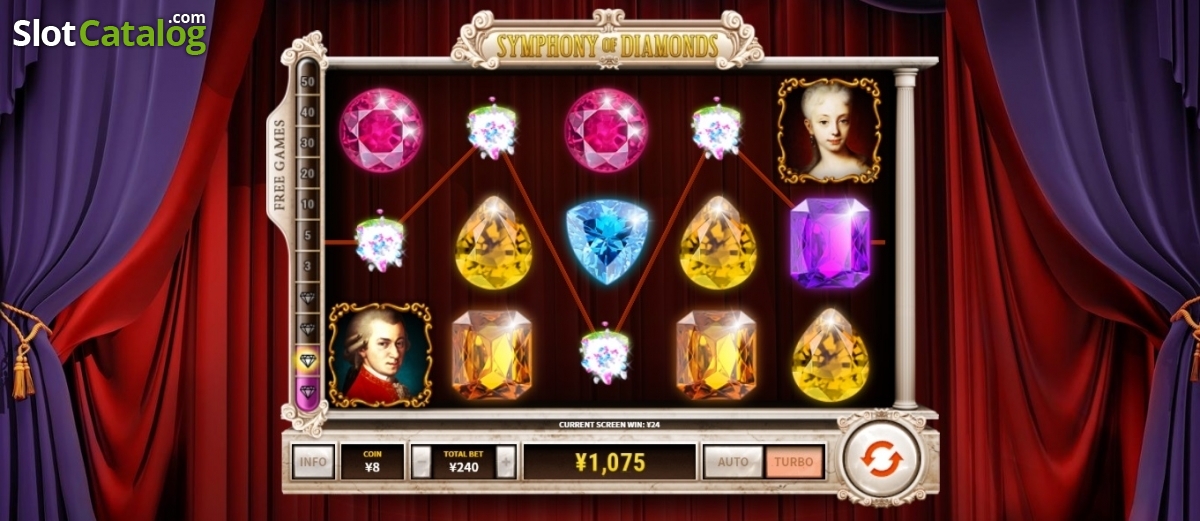The image size is (1200, 521).
Task: Click the ¥1,075 balance display
Action: (x=610, y=462)
